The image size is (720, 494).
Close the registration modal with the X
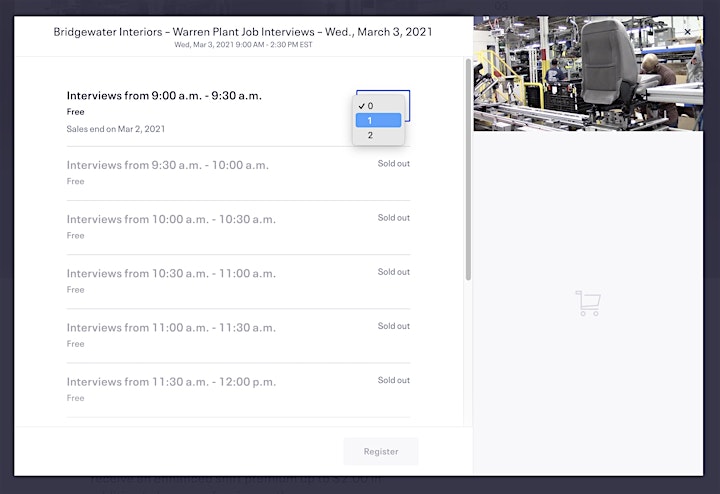coord(687,32)
